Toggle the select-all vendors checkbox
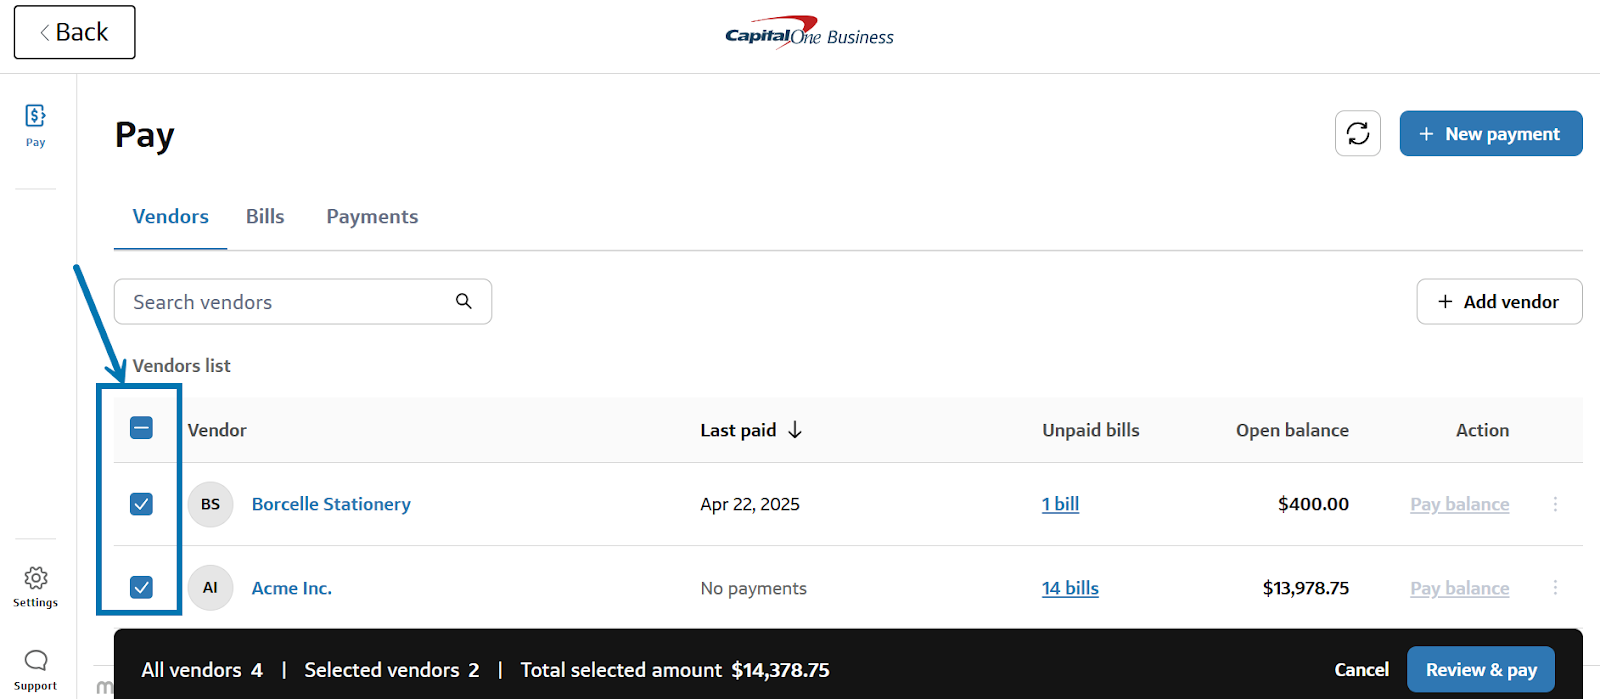The width and height of the screenshot is (1600, 699). pos(141,429)
